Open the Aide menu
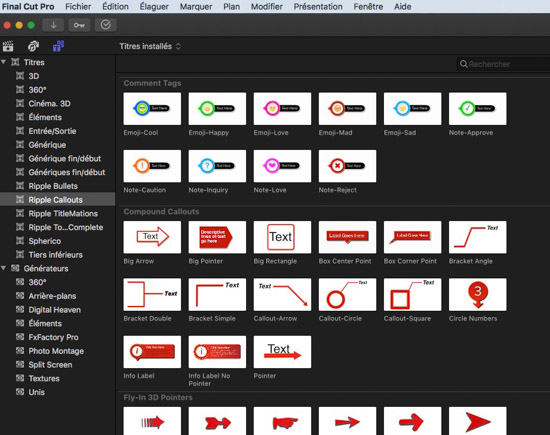This screenshot has width=550, height=435. pyautogui.click(x=402, y=6)
